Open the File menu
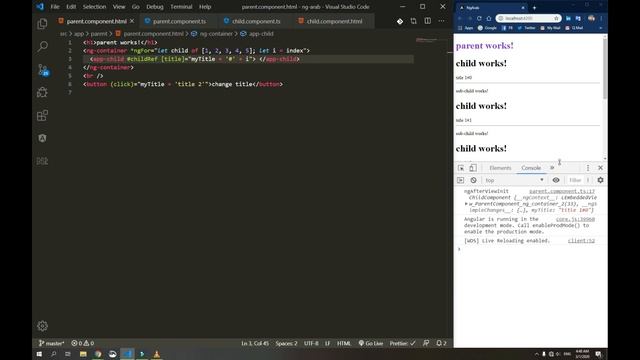Image resolution: width=640 pixels, height=360 pixels. [x=55, y=7]
